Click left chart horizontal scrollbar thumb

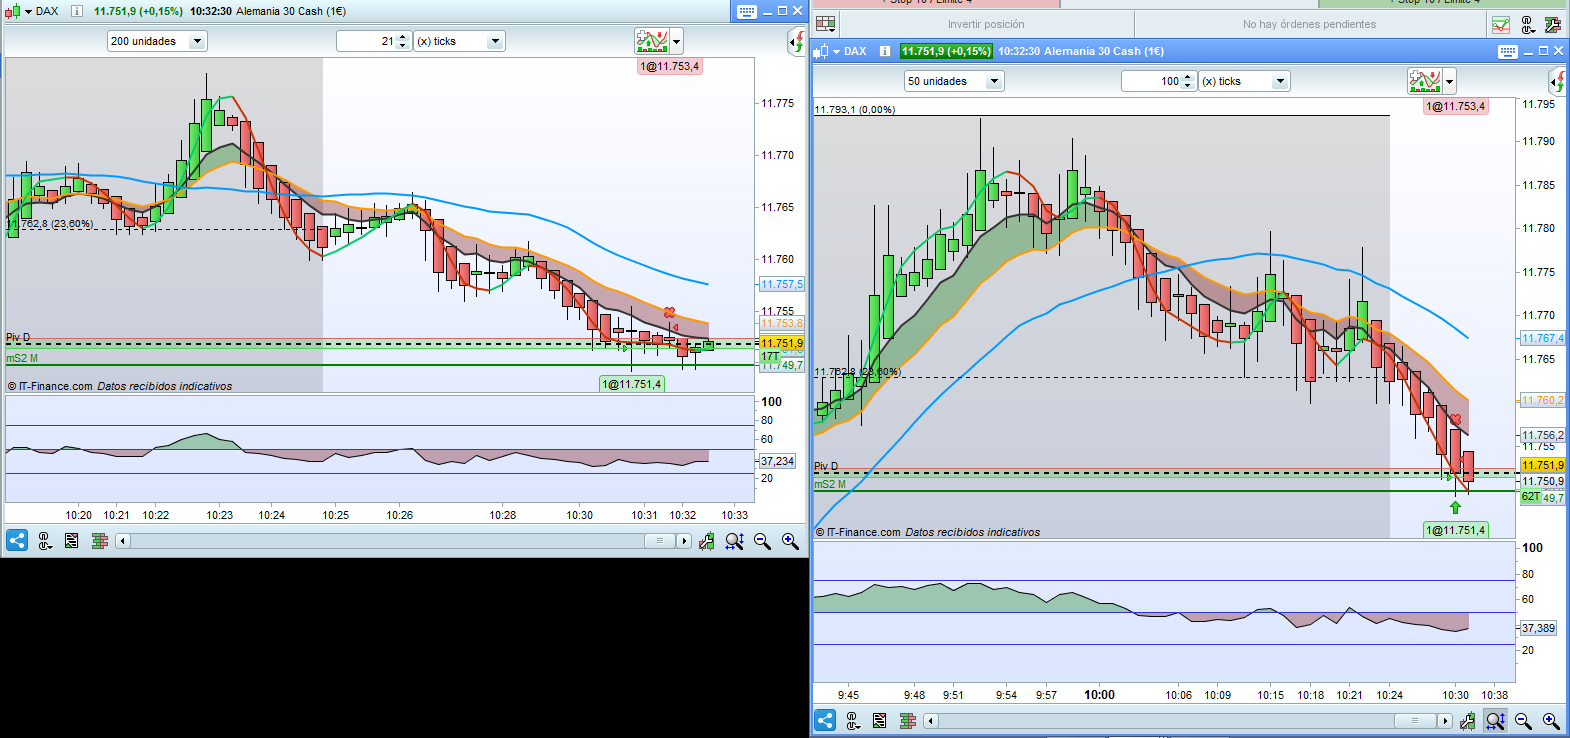click(659, 541)
